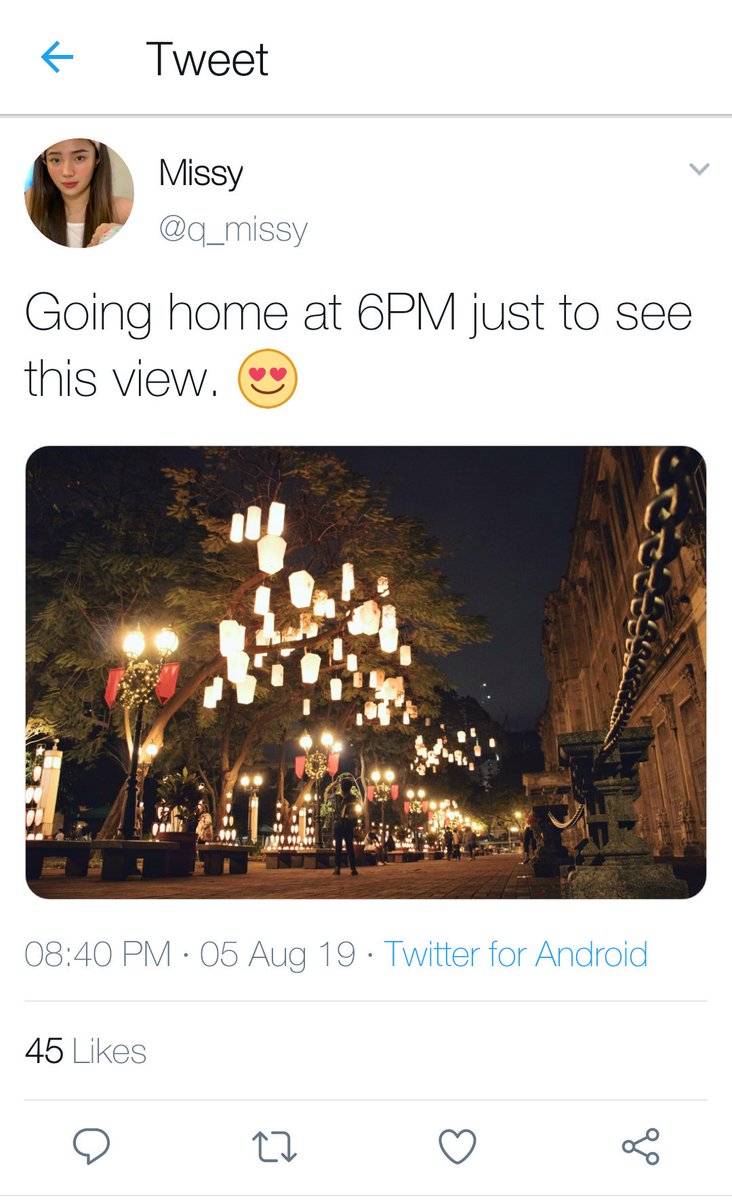Viewport: 732px width, 1200px height.
Task: Go back using the blue arrow icon
Action: point(57,58)
